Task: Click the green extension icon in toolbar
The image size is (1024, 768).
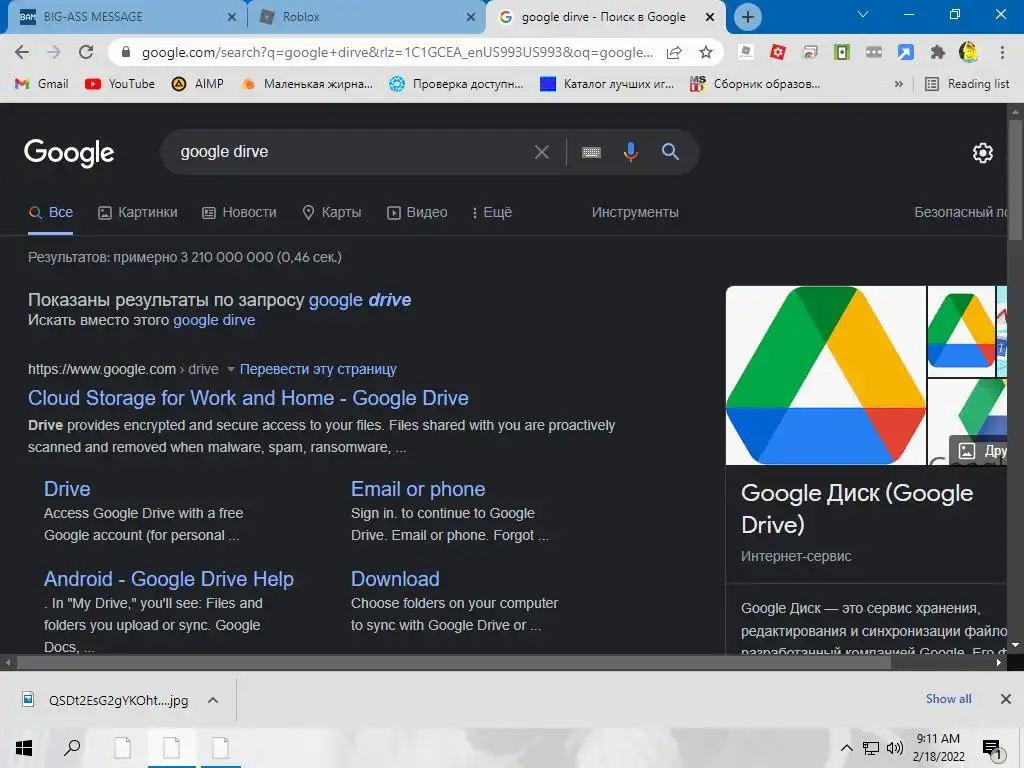Action: pyautogui.click(x=842, y=52)
